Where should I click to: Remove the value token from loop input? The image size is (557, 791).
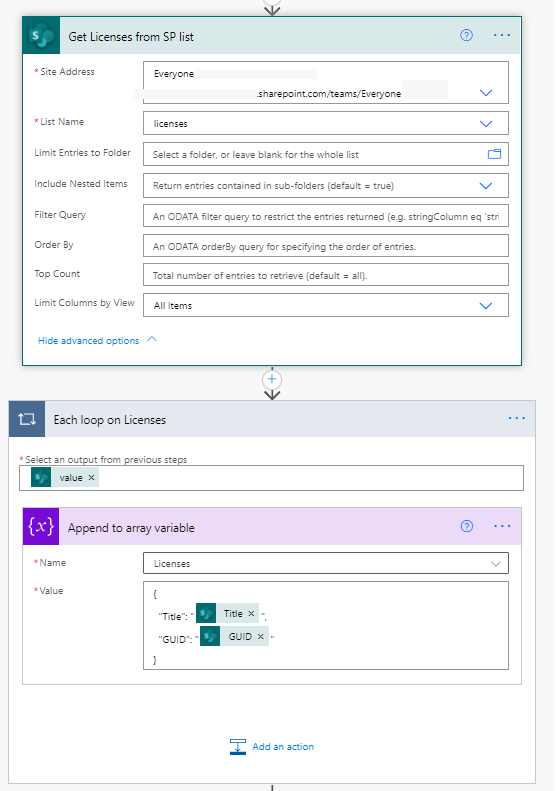coord(91,478)
